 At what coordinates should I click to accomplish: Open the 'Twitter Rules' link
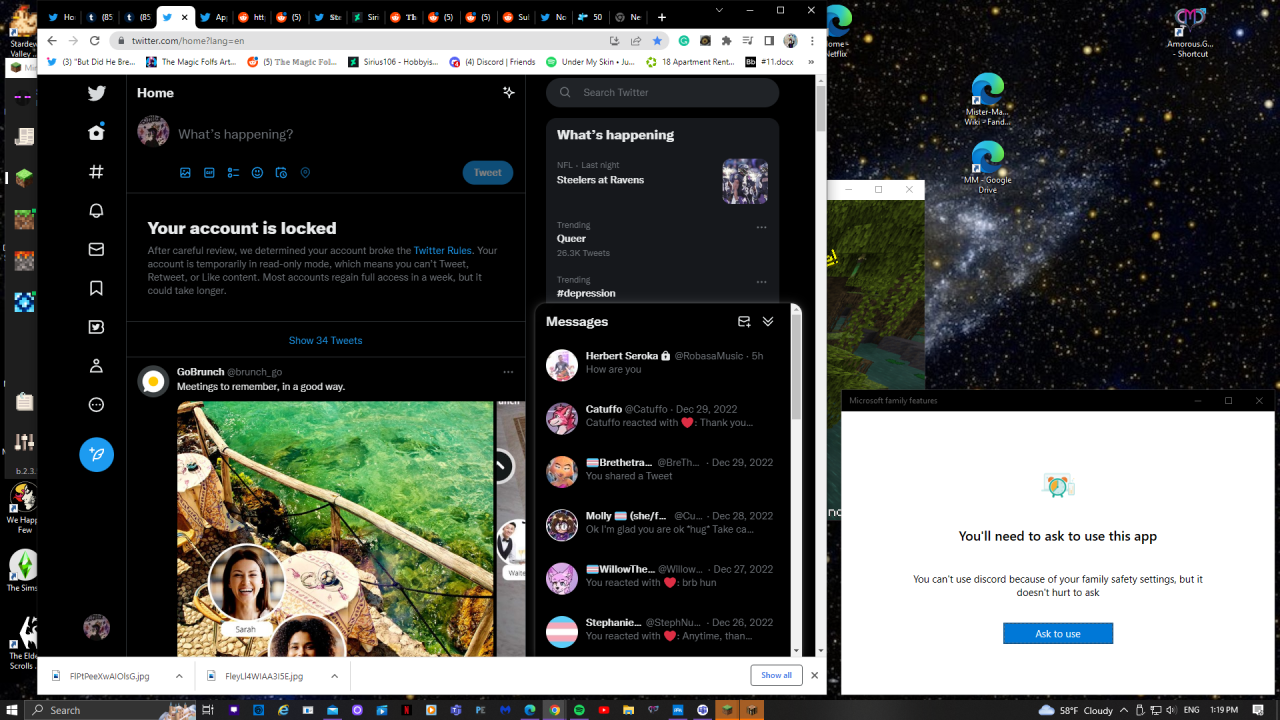pyautogui.click(x=442, y=251)
